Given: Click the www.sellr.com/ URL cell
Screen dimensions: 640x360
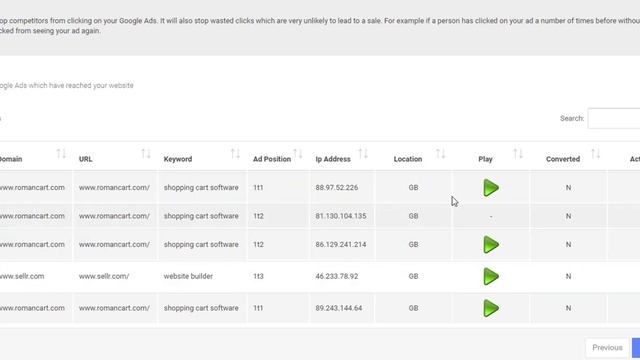Looking at the screenshot, I should [x=104, y=276].
